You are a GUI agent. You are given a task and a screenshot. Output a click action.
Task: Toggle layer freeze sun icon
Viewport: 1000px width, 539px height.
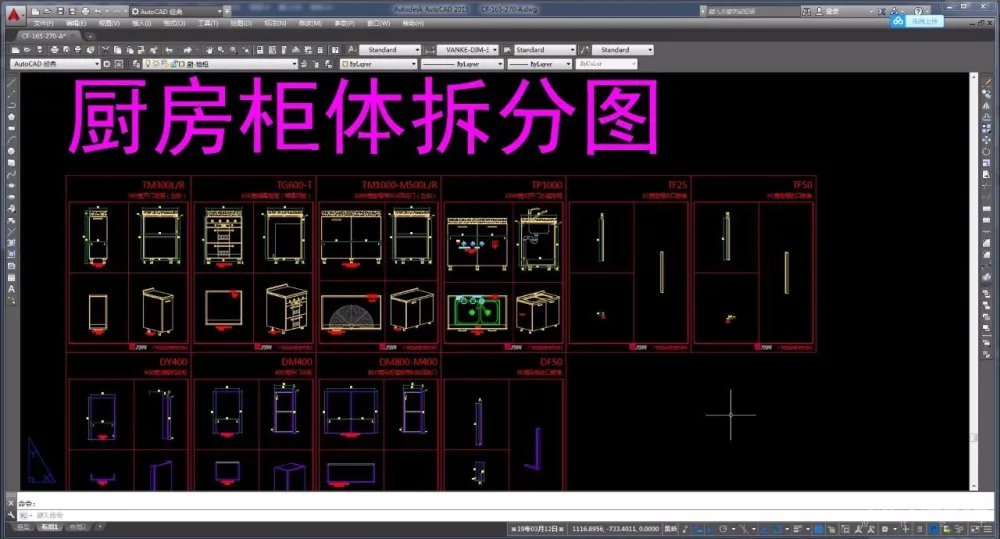pyautogui.click(x=156, y=64)
